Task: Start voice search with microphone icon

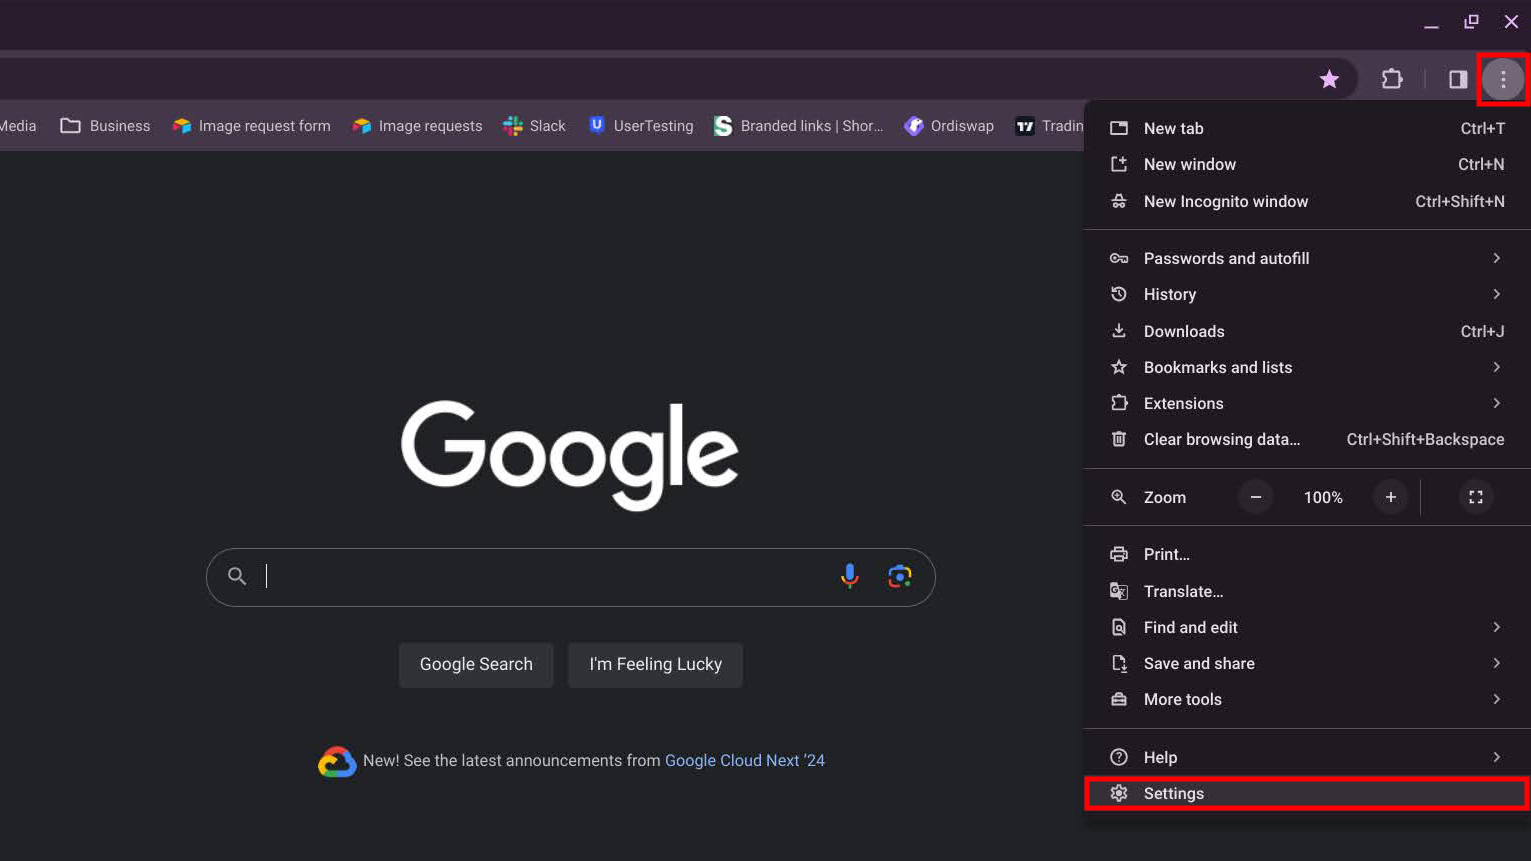Action: click(x=849, y=576)
